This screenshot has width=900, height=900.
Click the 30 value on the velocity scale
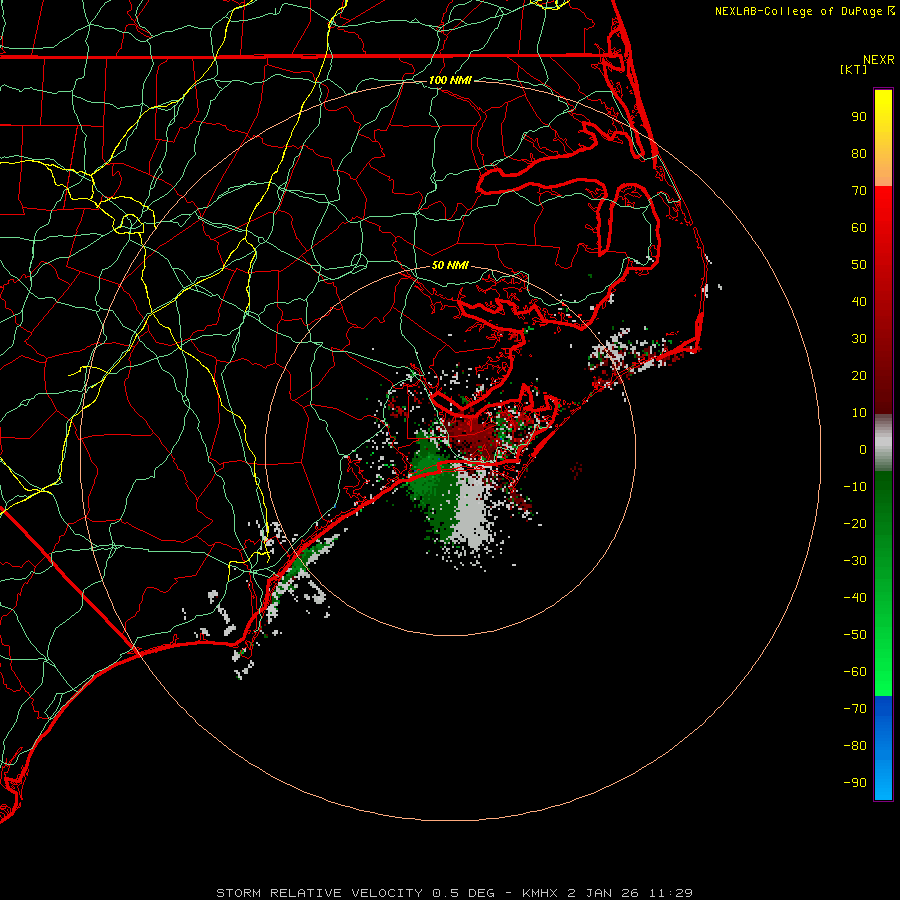tap(859, 339)
